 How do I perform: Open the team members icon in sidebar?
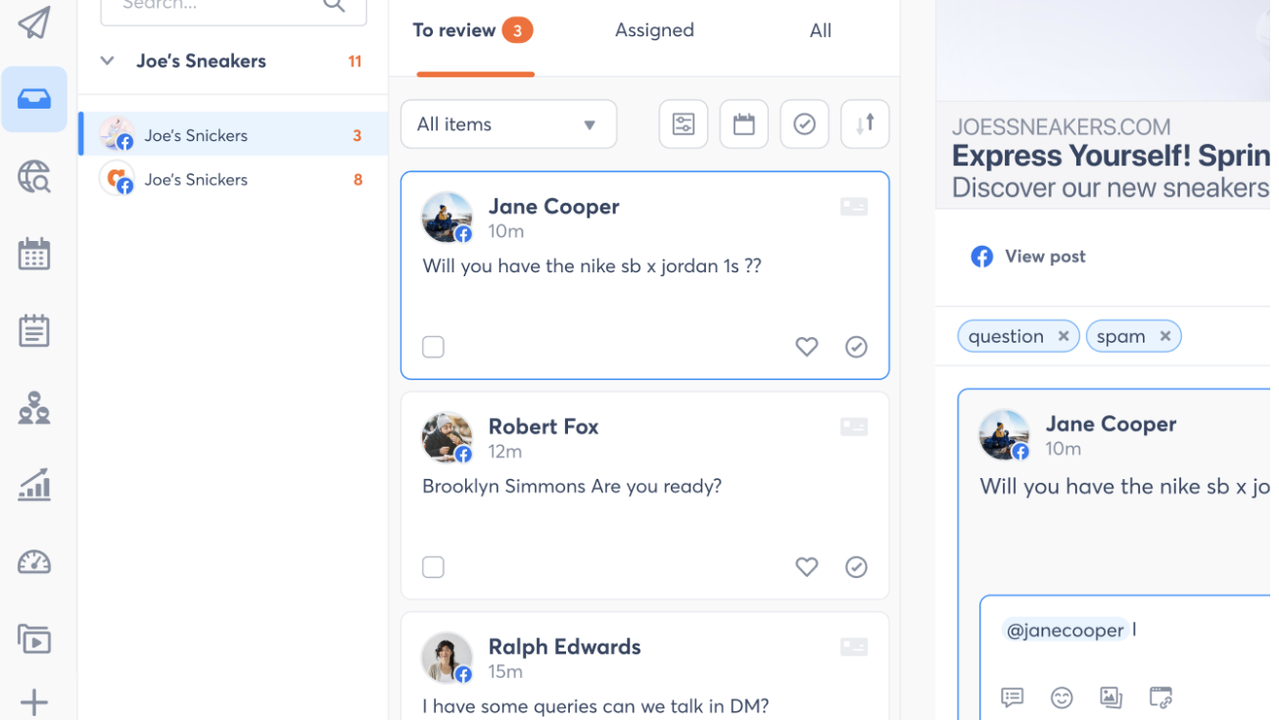[34, 408]
